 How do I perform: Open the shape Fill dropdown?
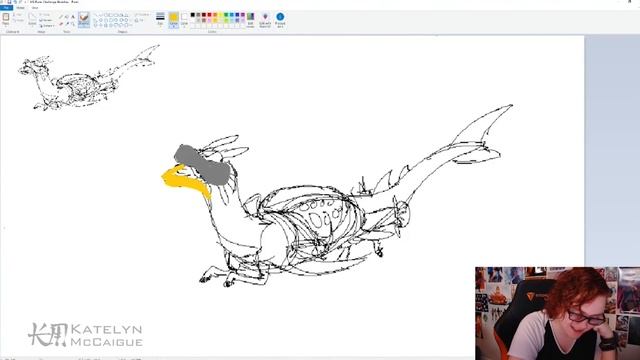139,20
